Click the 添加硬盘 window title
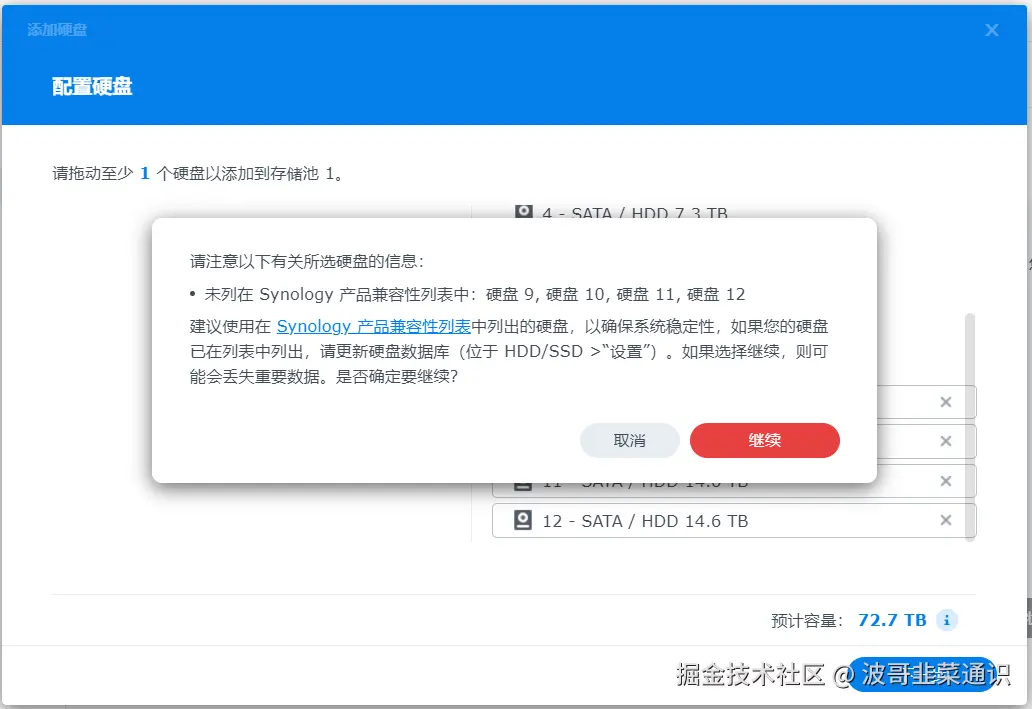The image size is (1032, 709). coord(57,30)
